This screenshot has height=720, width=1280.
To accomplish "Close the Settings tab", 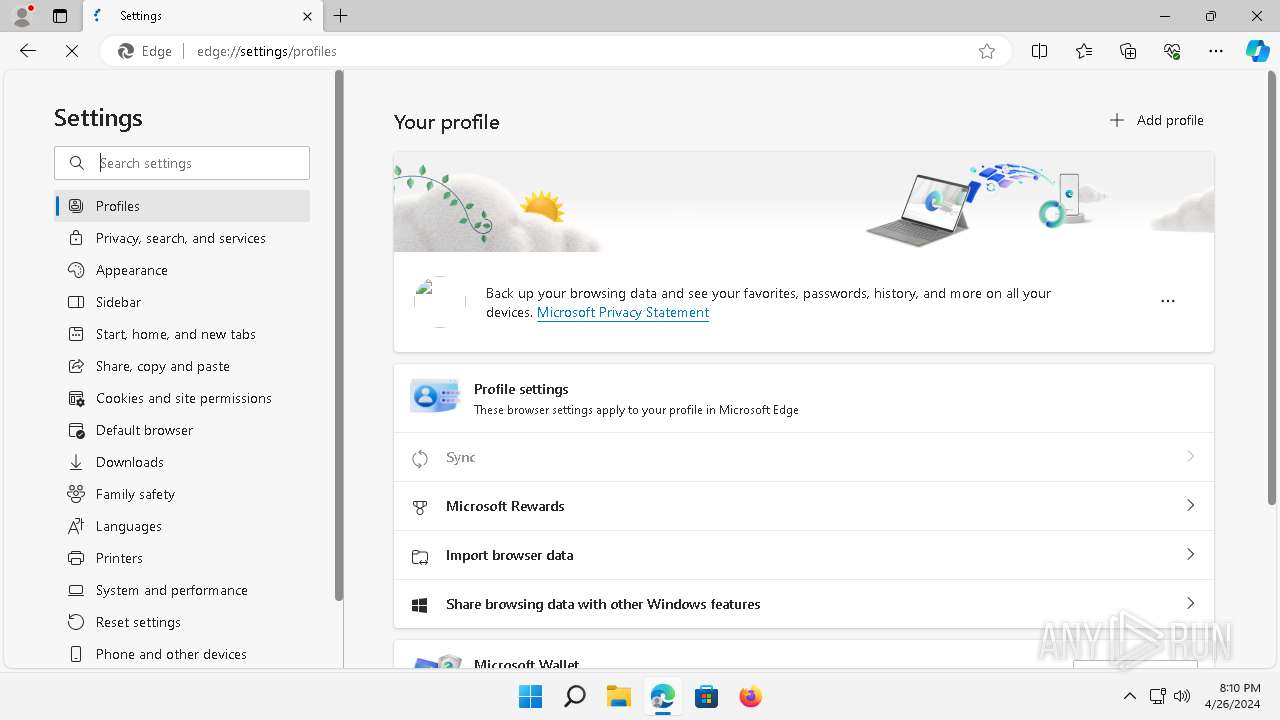I will click(x=307, y=16).
